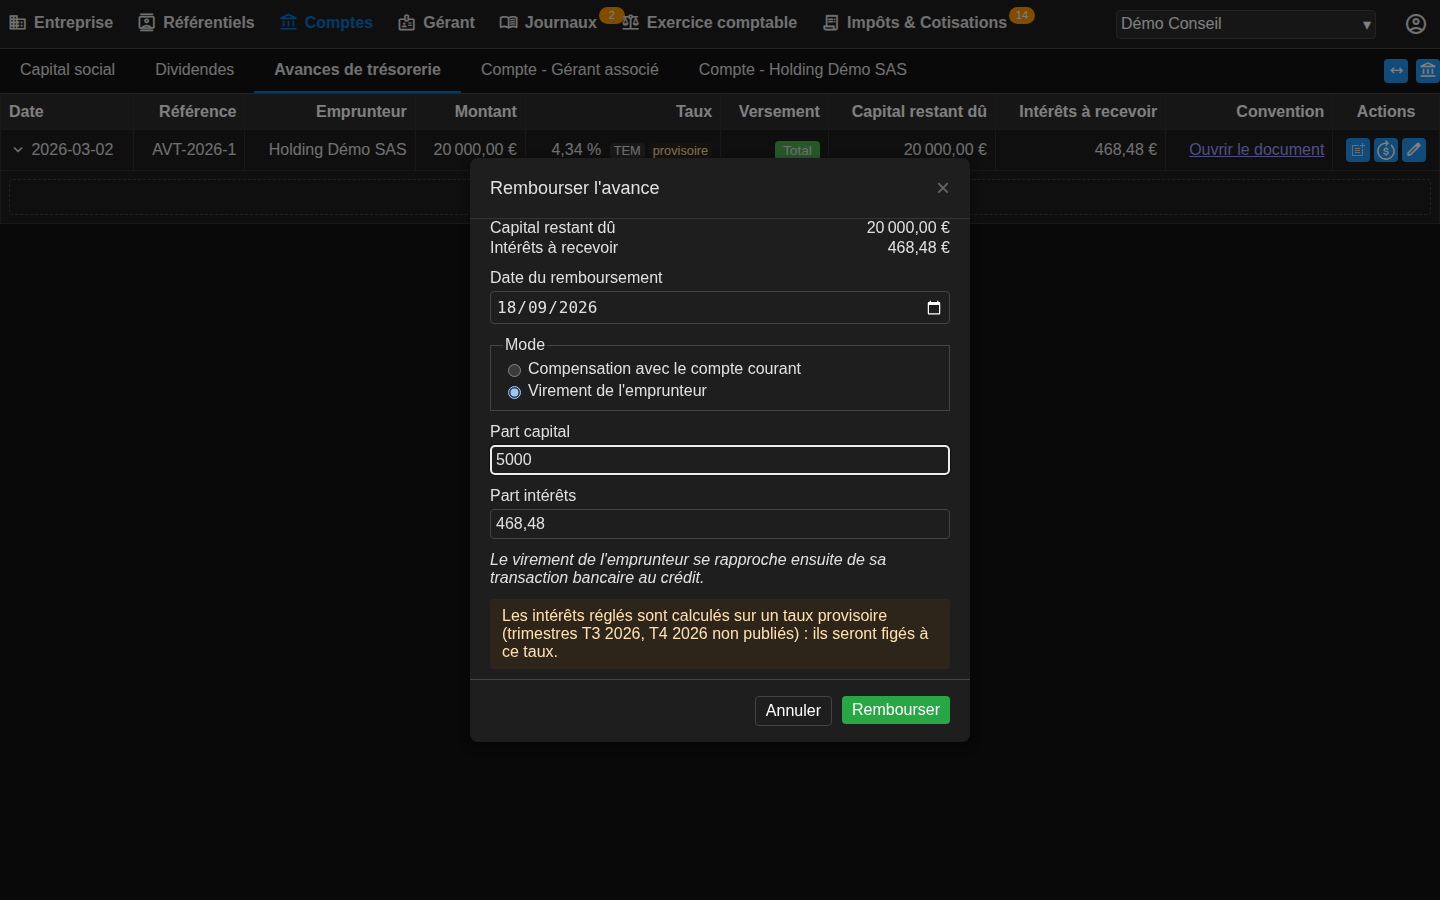Click the Journaux badge showing 2
1440x900 pixels.
pyautogui.click(x=611, y=15)
